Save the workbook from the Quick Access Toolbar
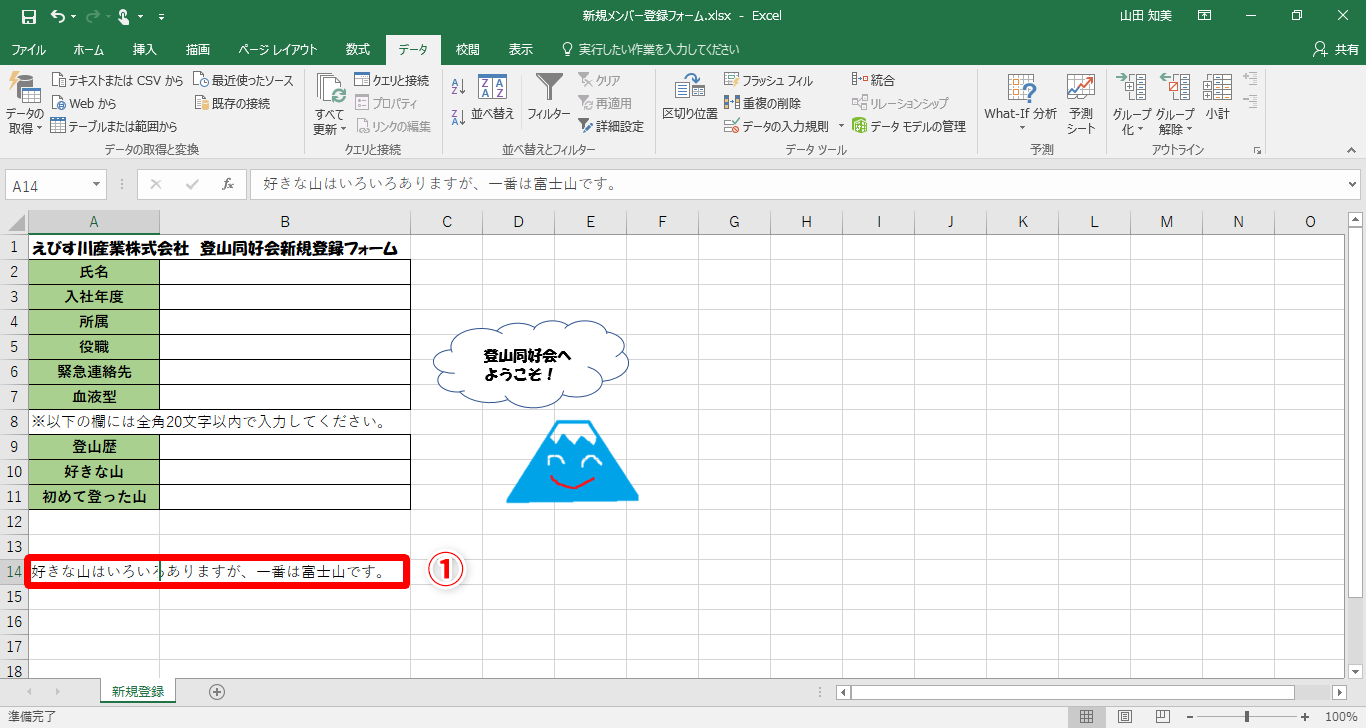 [28, 16]
